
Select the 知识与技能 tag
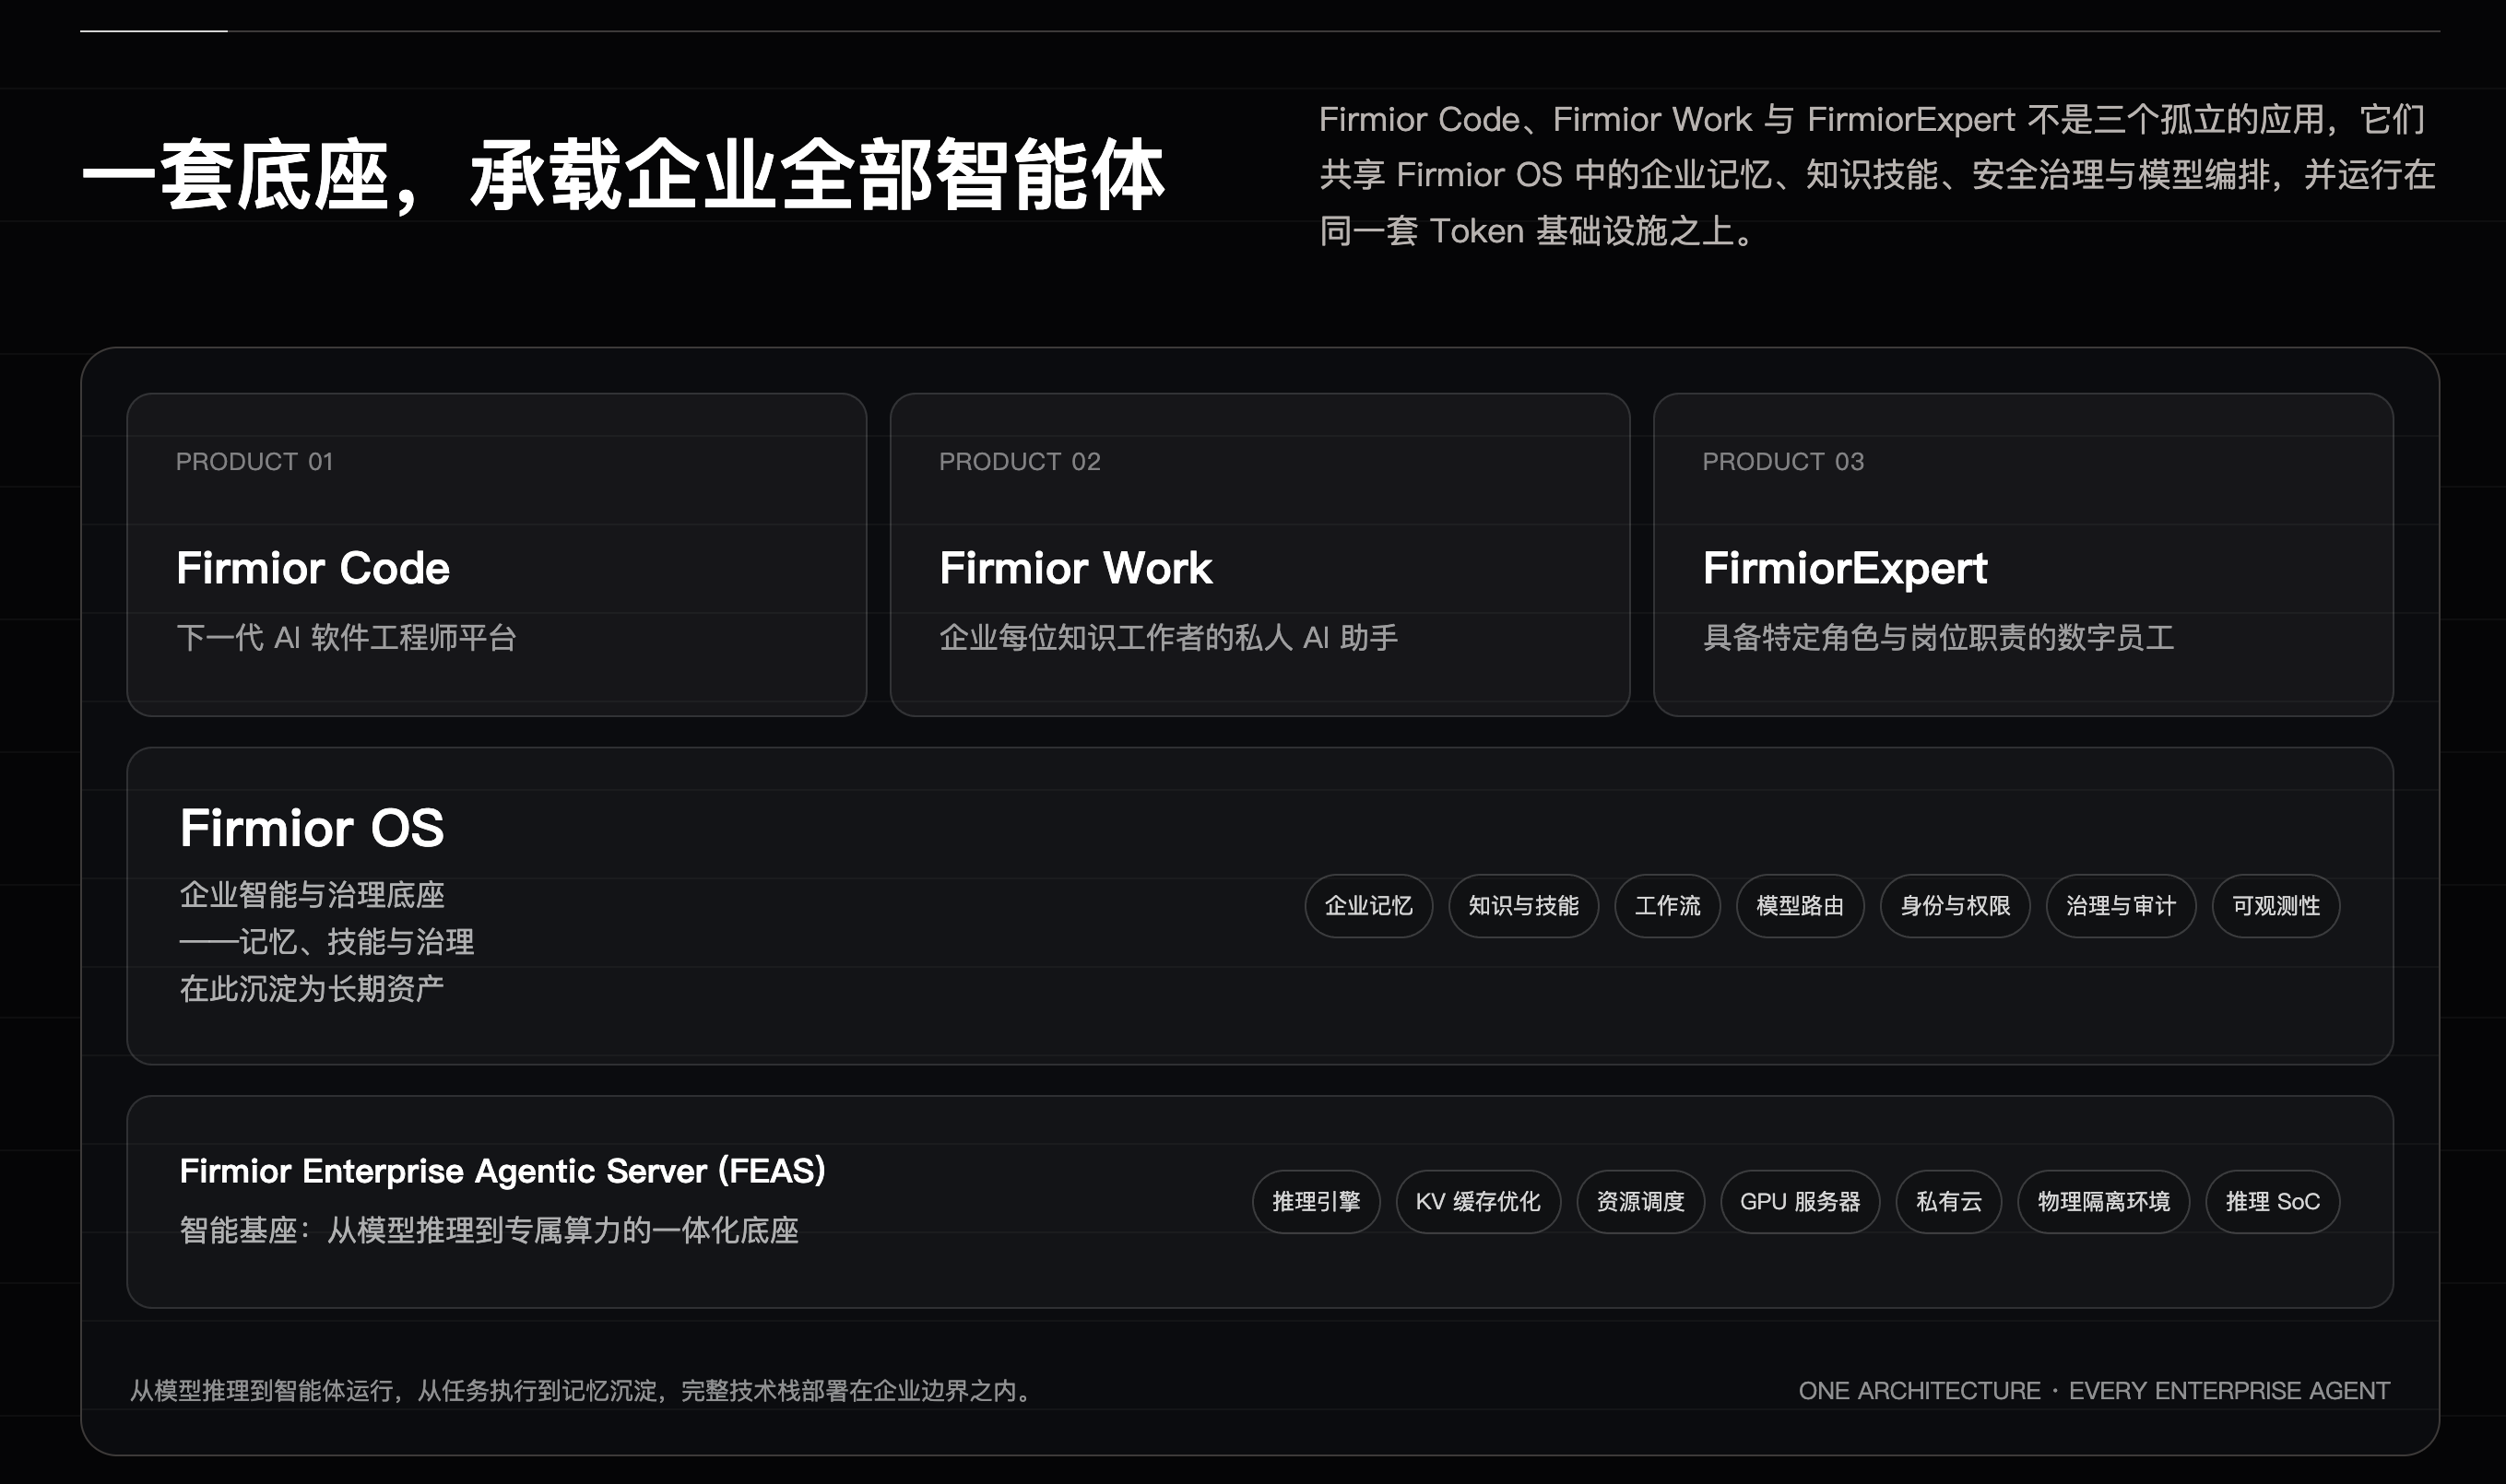(x=1523, y=906)
